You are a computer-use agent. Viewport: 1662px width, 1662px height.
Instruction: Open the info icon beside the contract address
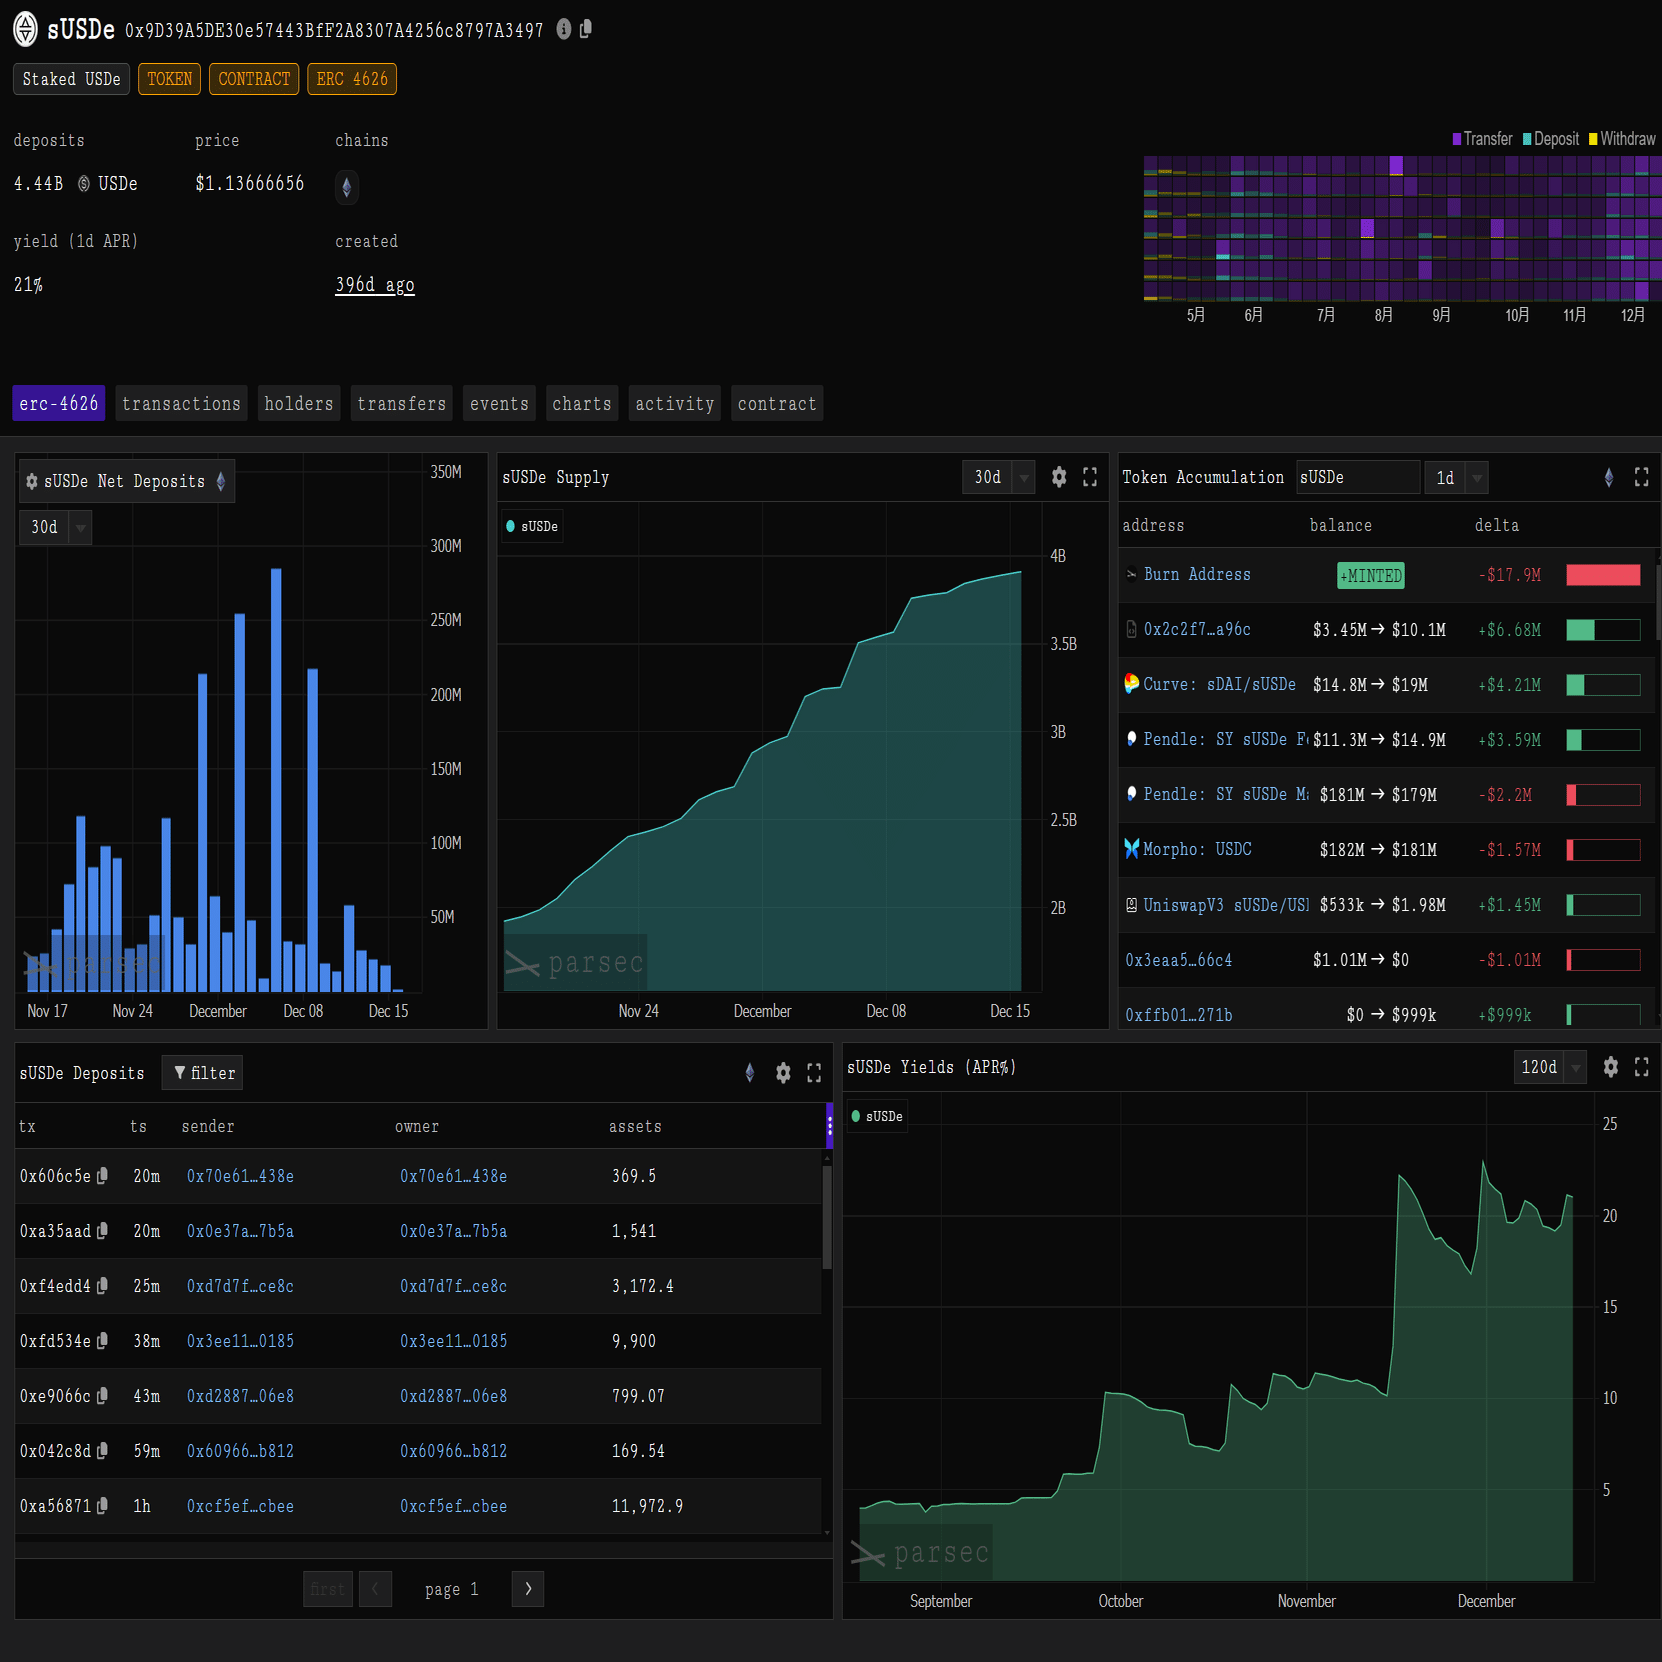[564, 29]
